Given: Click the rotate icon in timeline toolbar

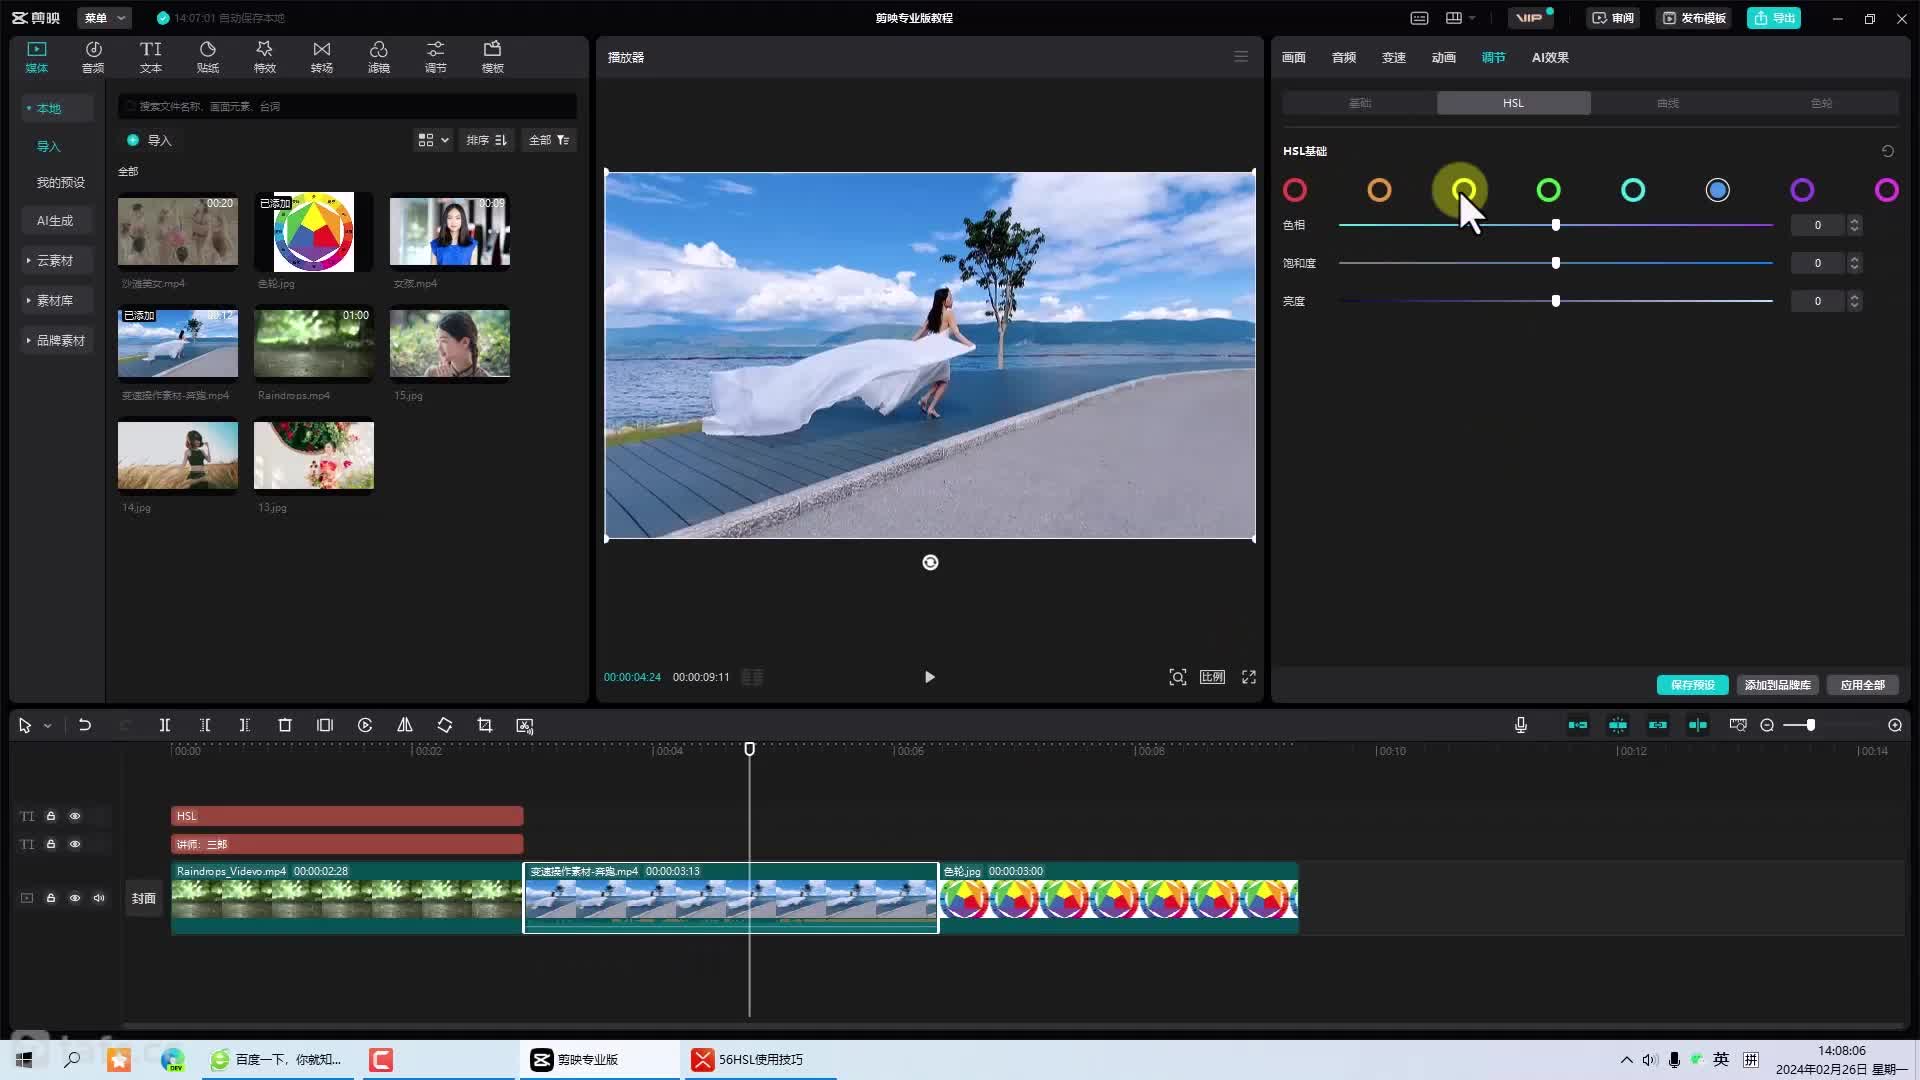Looking at the screenshot, I should coord(445,725).
